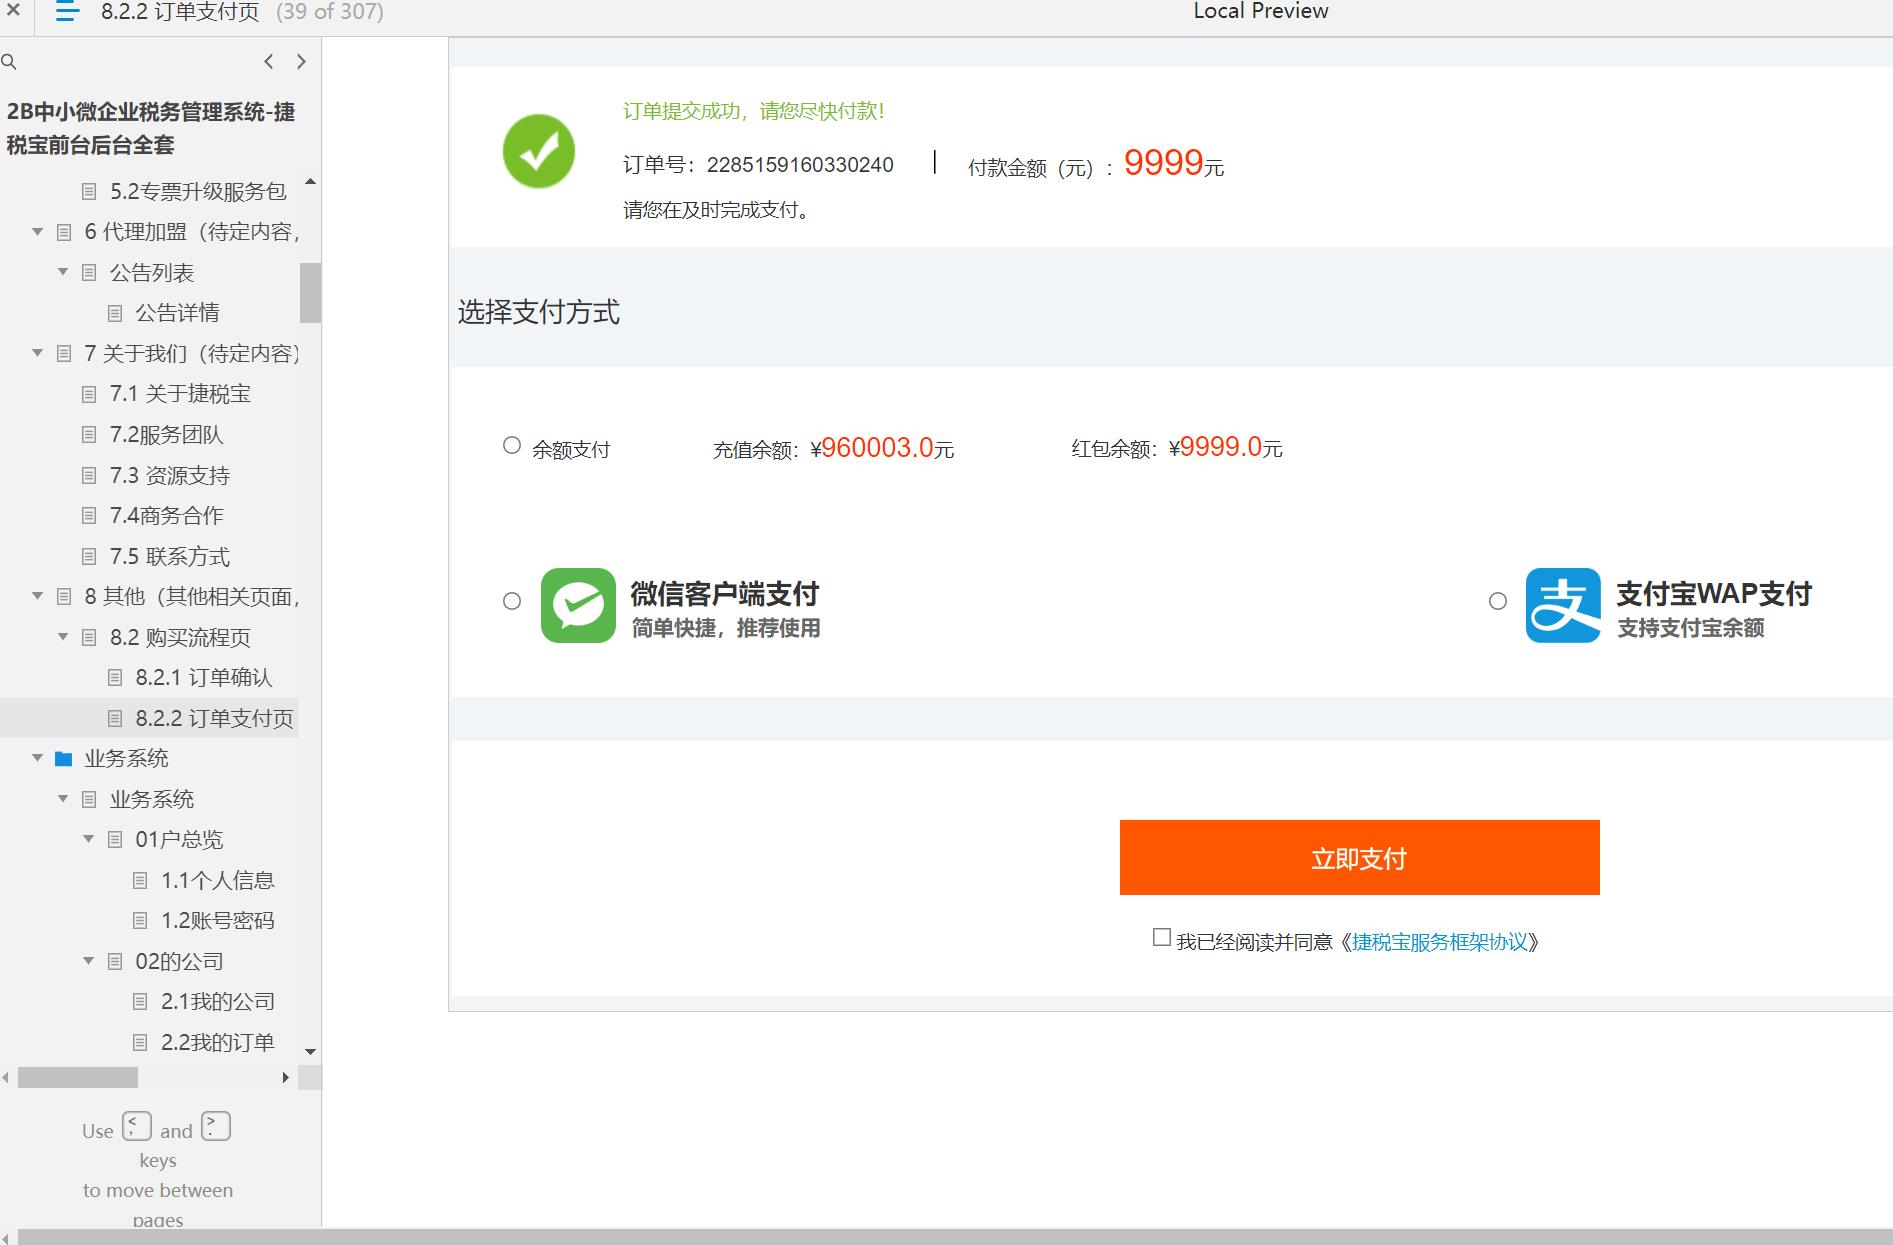Click the 余额支付 label
Viewport: 1893px width, 1245px height.
(571, 450)
